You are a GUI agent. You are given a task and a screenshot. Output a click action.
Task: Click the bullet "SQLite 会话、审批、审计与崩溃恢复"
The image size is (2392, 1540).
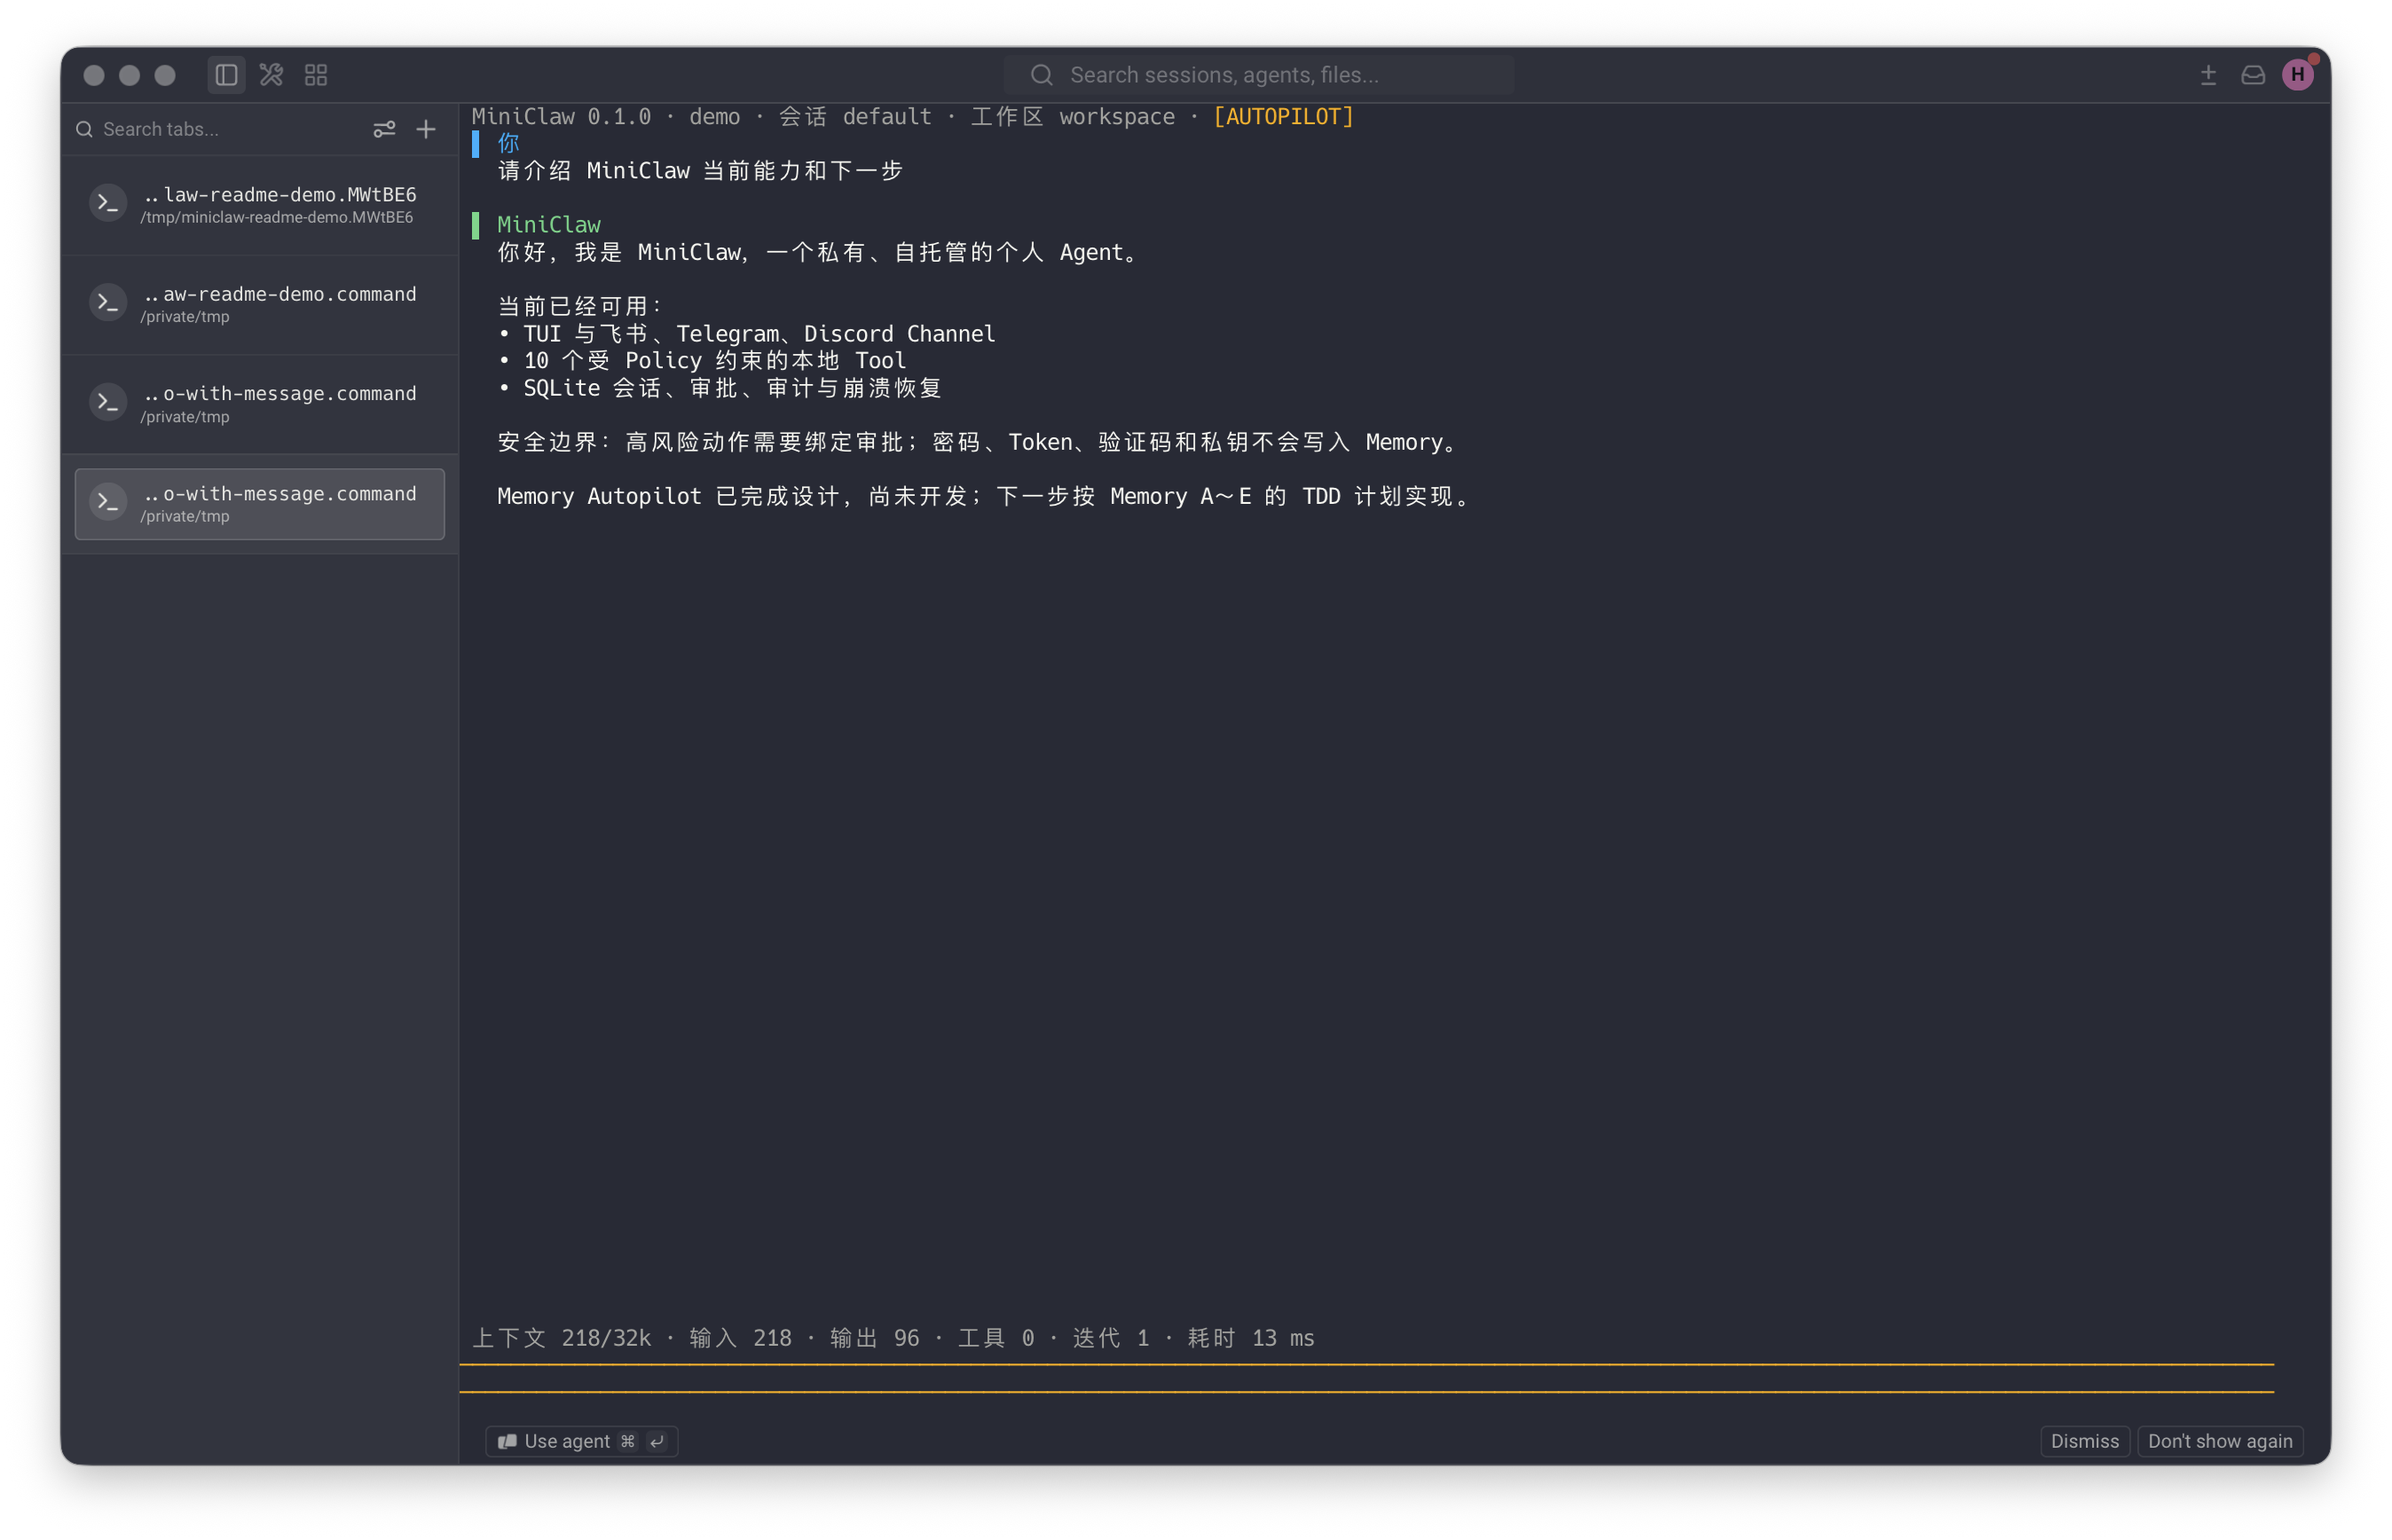pos(720,388)
